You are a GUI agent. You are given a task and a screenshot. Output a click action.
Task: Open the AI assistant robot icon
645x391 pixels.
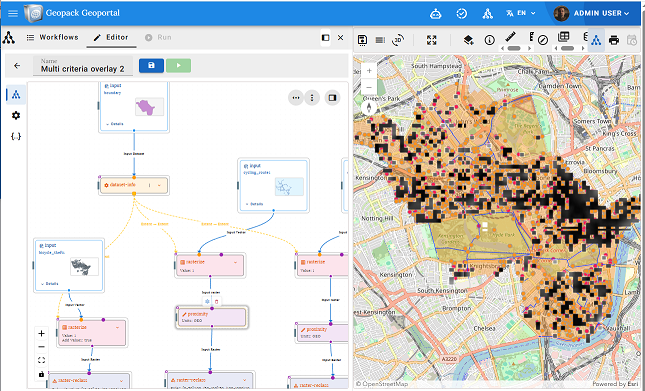[x=436, y=14]
